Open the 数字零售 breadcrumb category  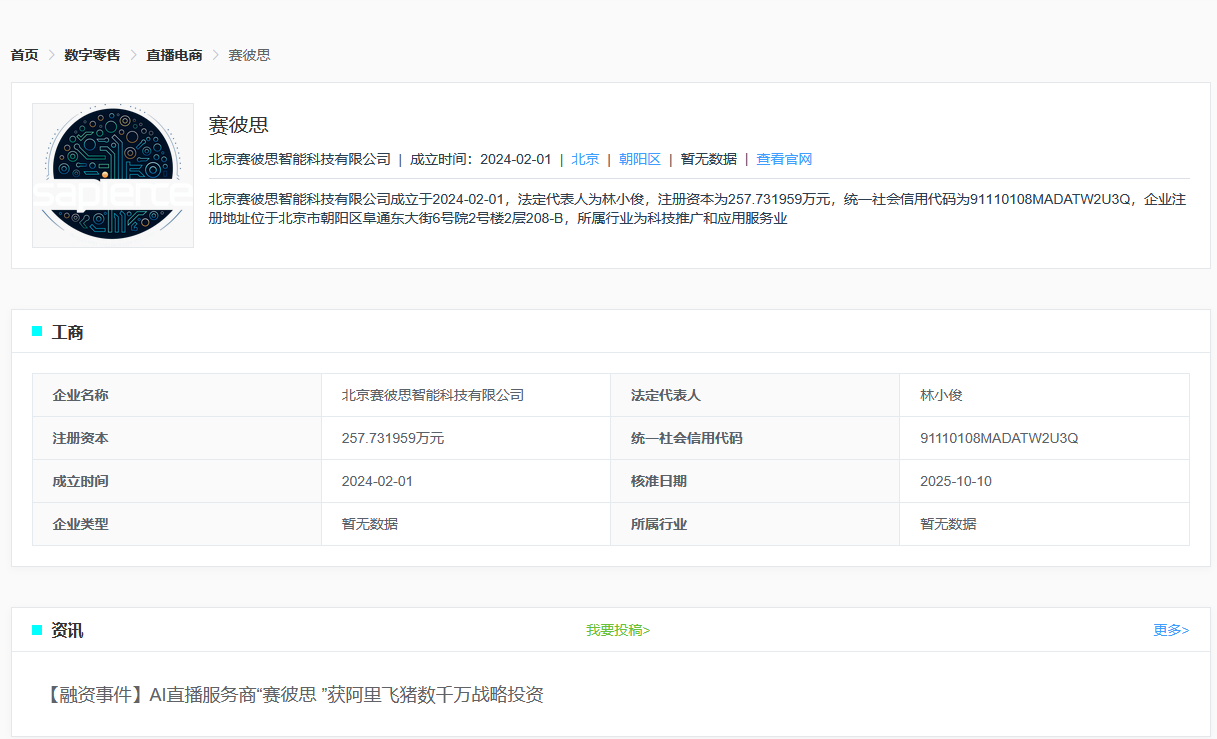[x=92, y=55]
